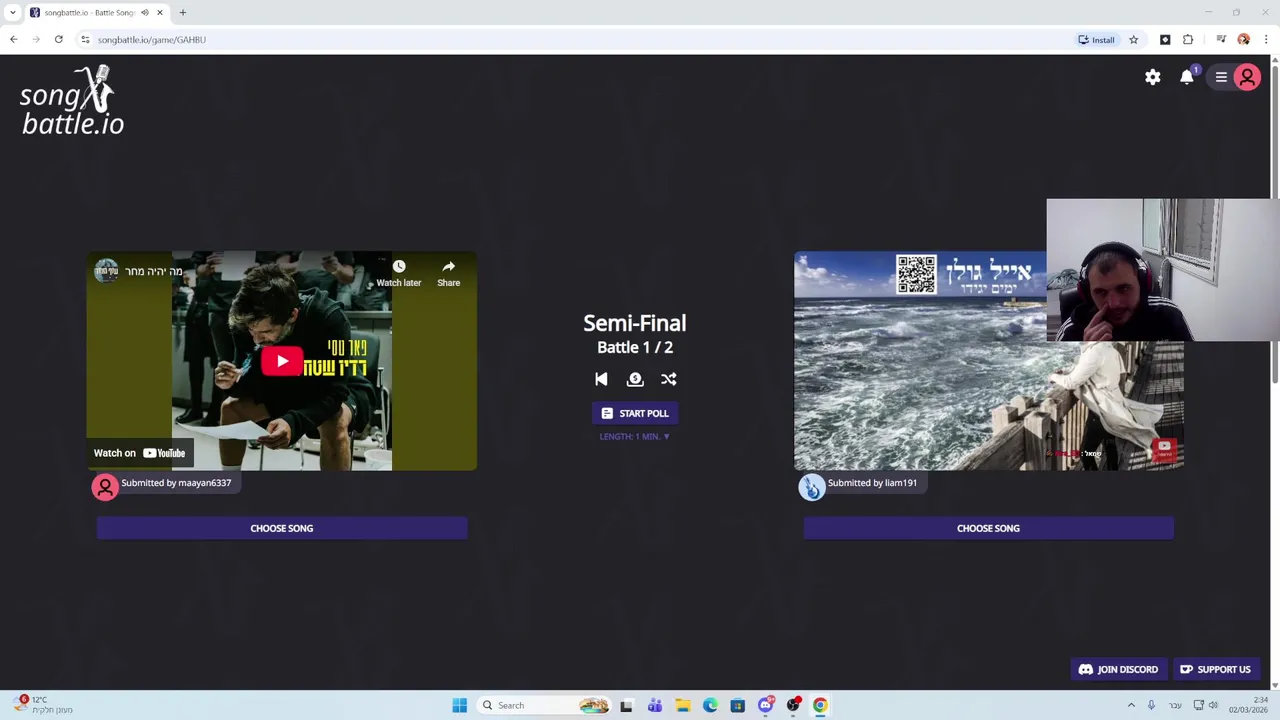
Task: Start the poll
Action: point(635,413)
